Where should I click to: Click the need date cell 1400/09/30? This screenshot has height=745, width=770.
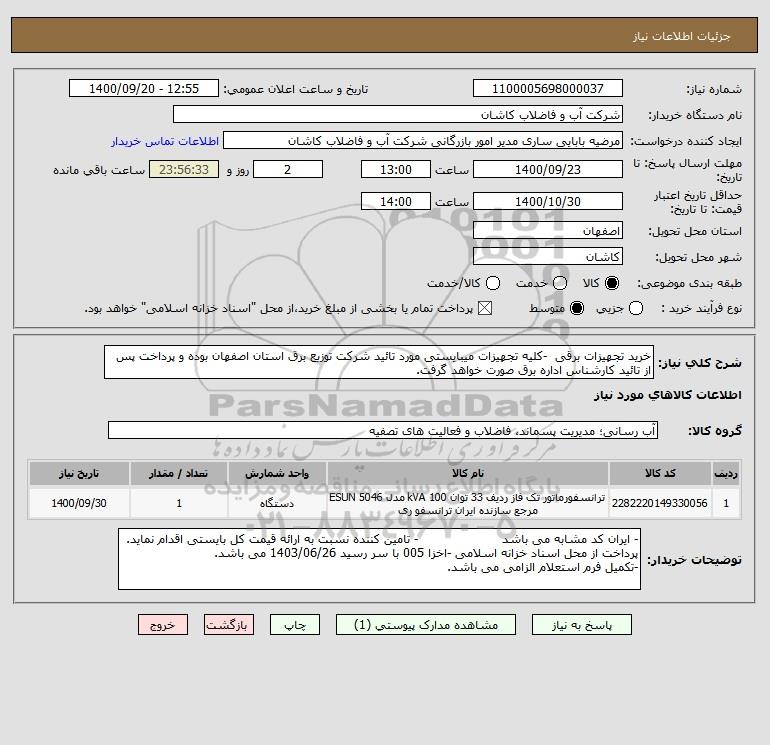click(79, 503)
